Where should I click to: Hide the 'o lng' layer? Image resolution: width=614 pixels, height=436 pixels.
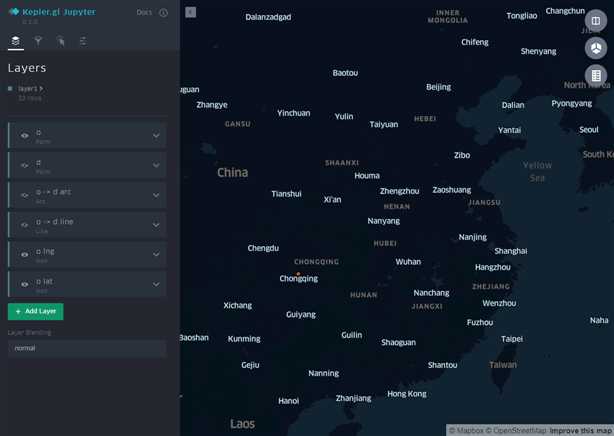coord(24,255)
